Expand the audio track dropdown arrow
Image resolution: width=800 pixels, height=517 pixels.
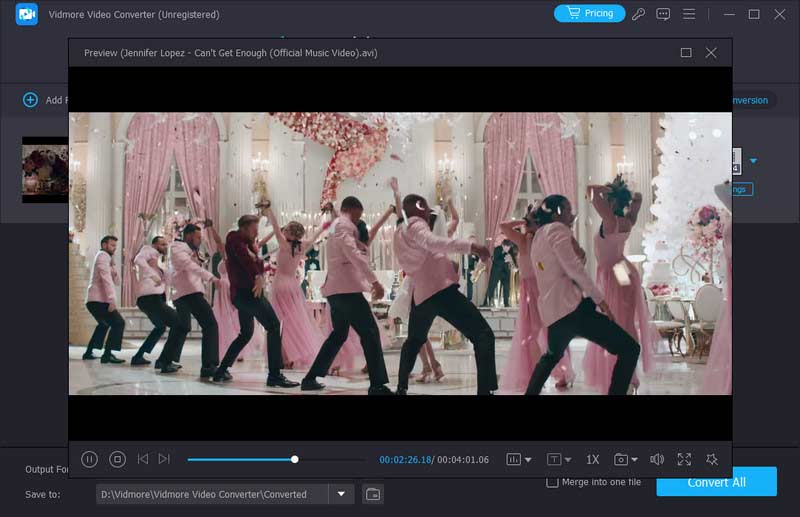pos(528,460)
